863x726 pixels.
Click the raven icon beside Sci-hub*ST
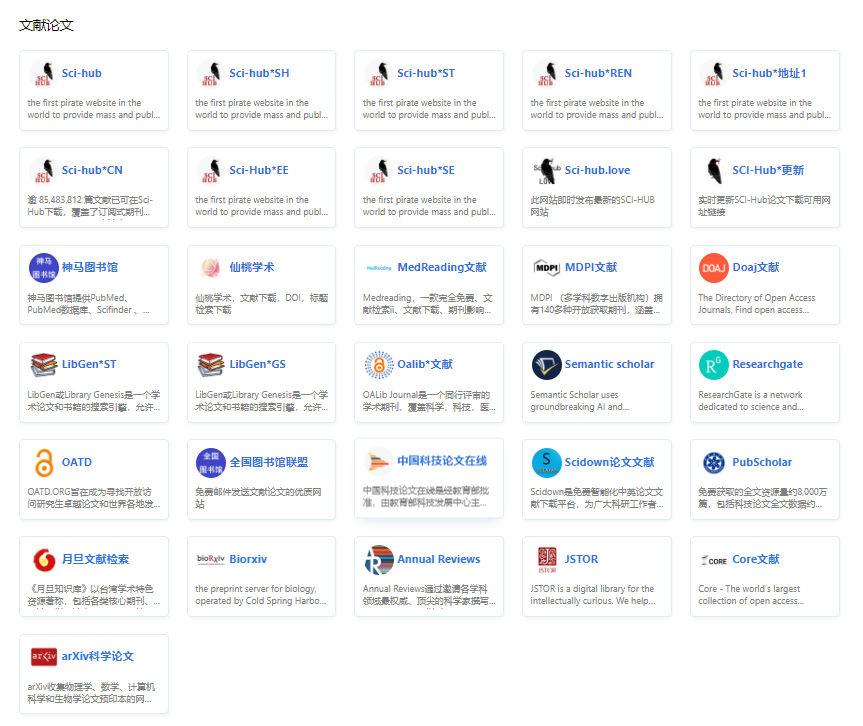379,74
